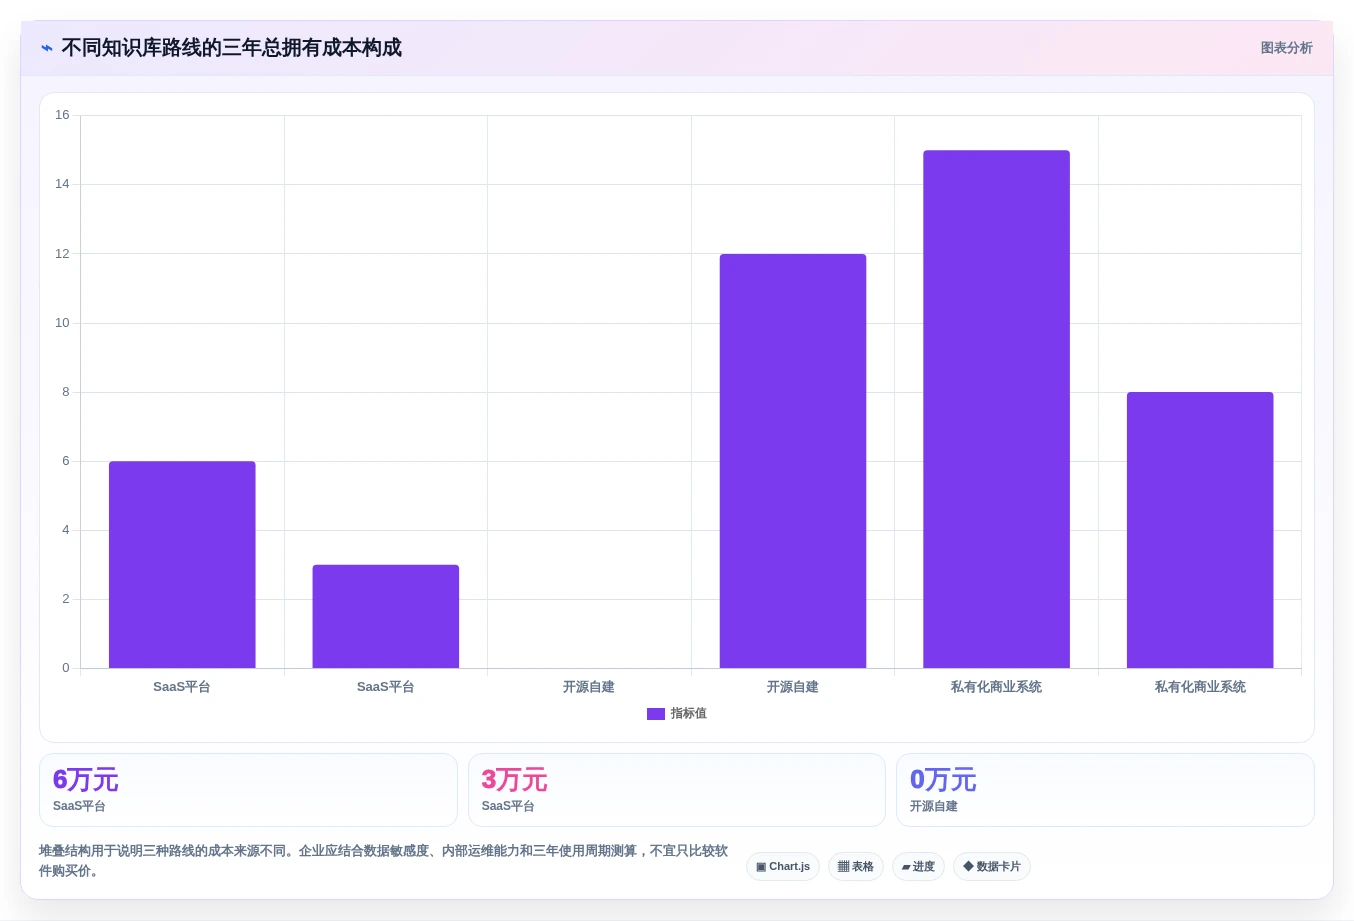Open the 6万元 SaaS平台 data card
This screenshot has width=1354, height=921.
pos(248,790)
